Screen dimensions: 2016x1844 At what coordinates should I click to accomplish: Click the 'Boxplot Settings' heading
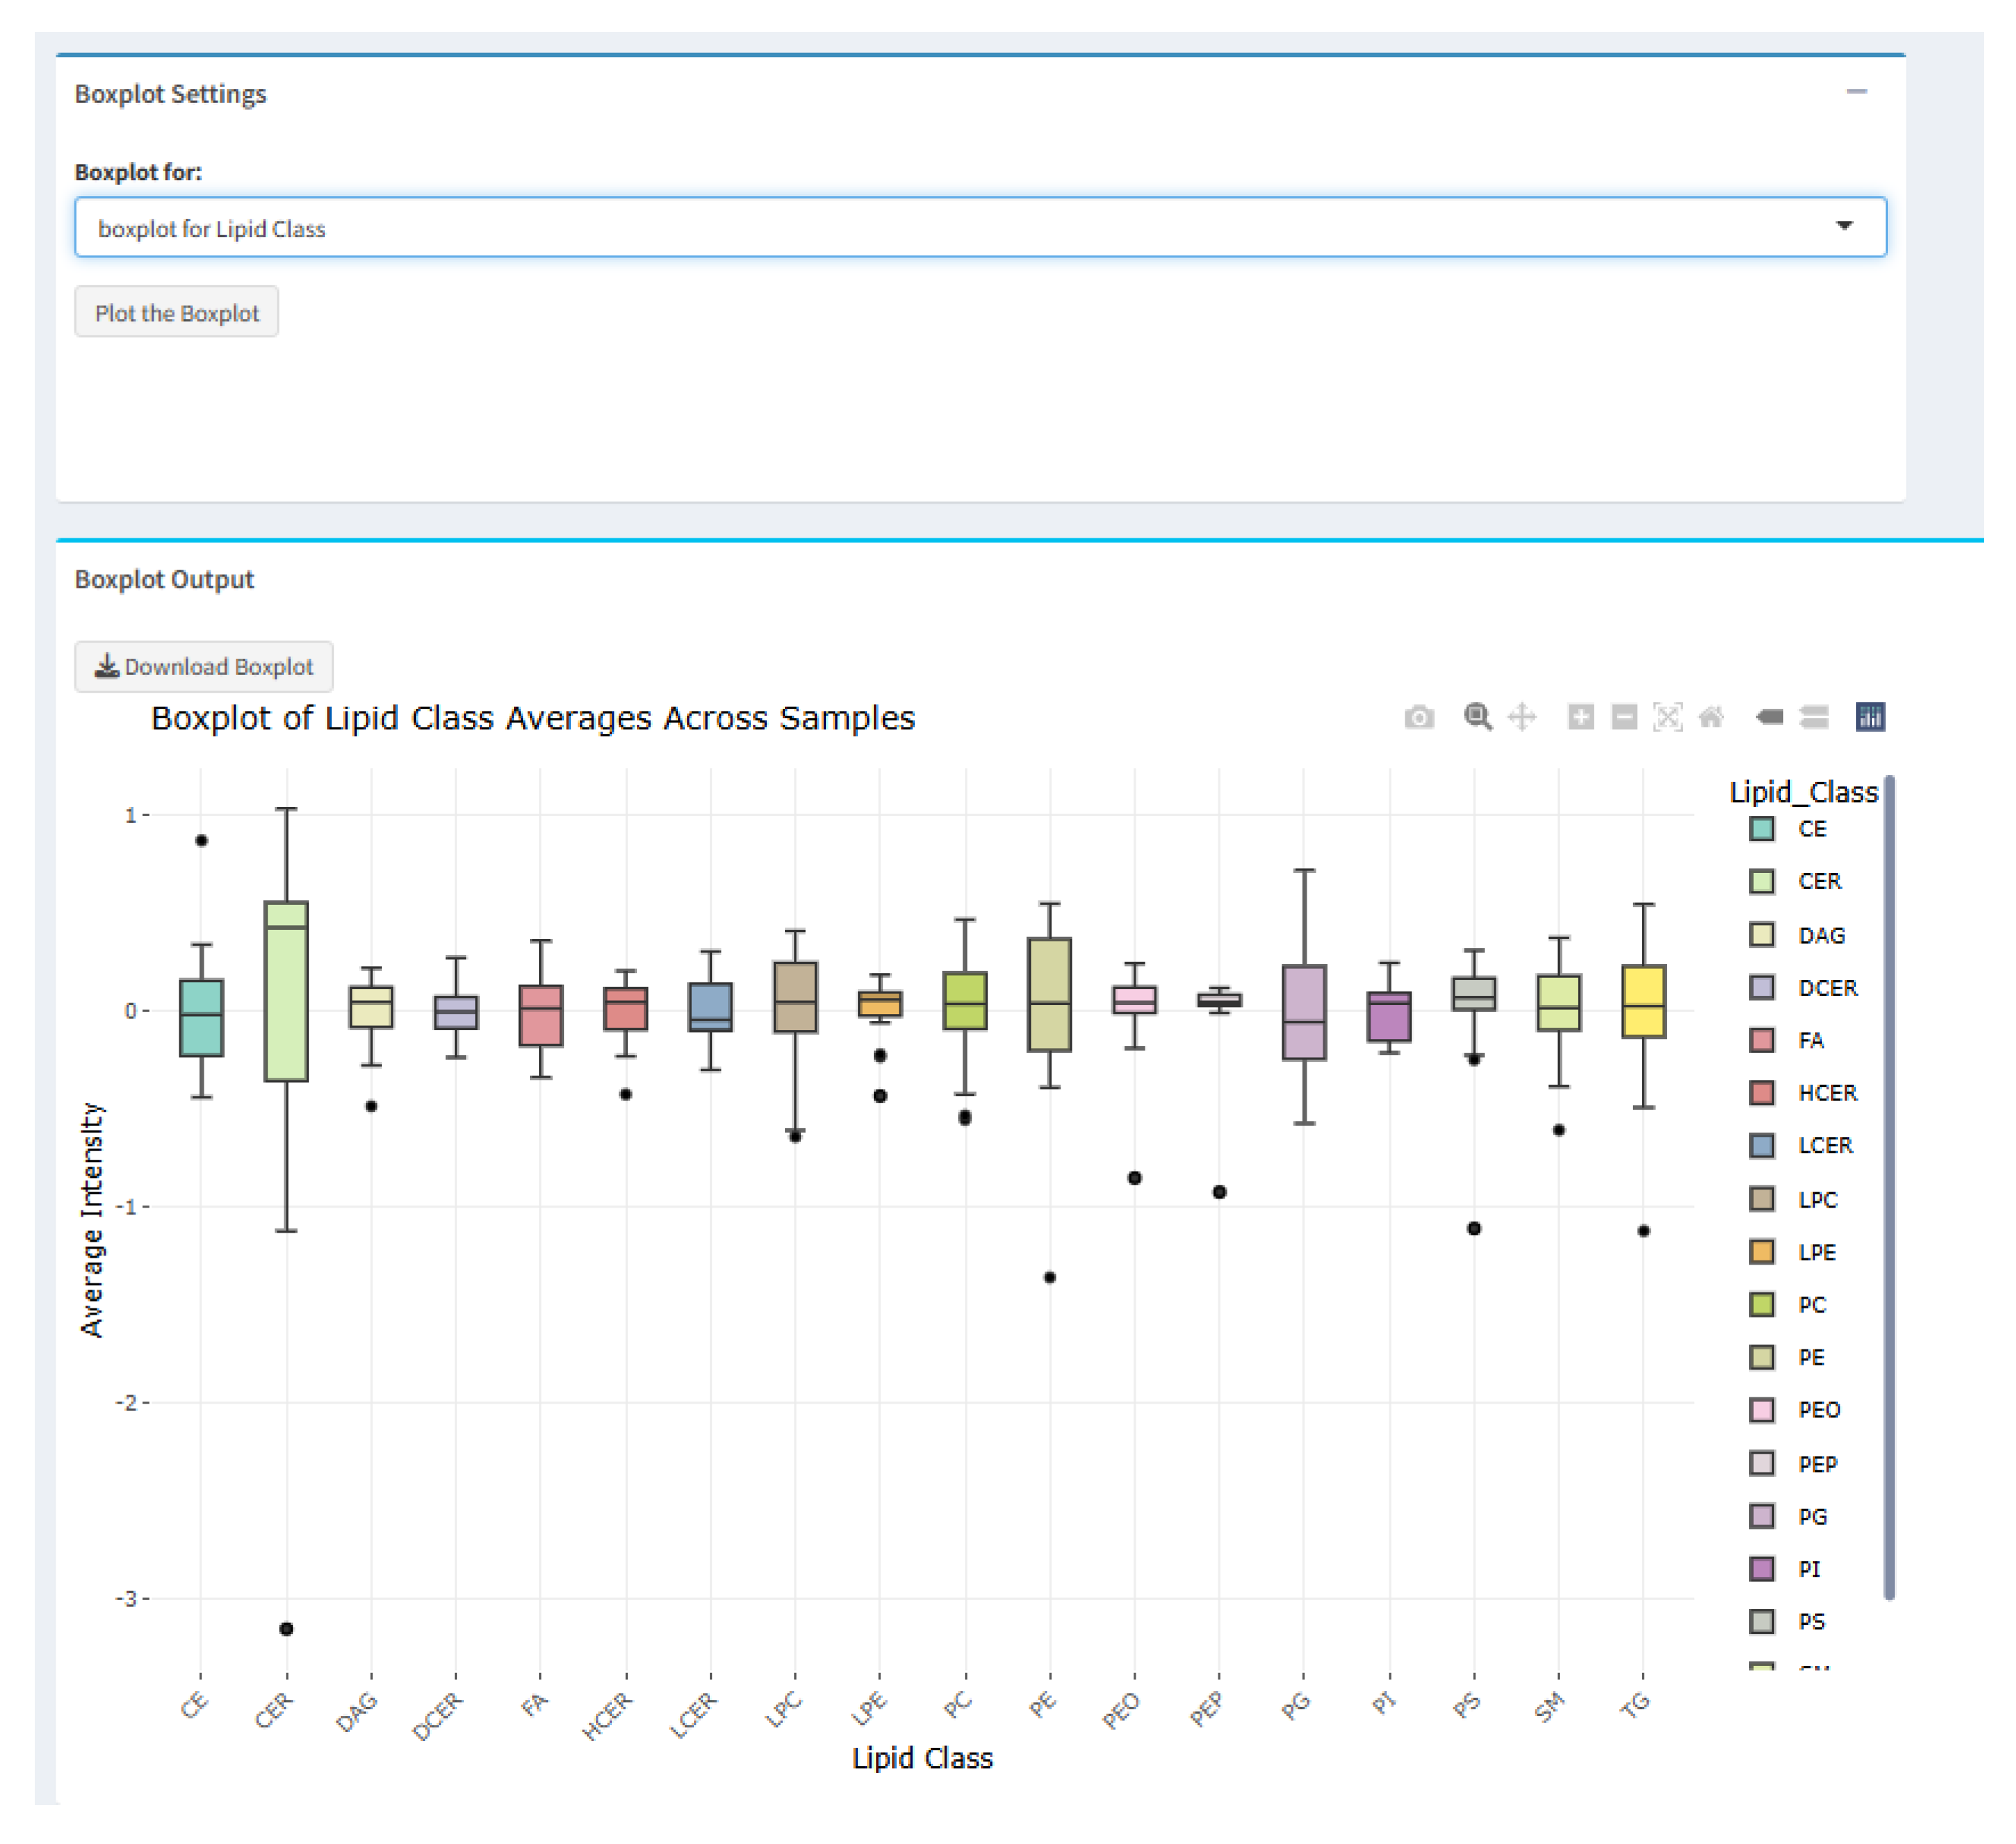coord(170,93)
